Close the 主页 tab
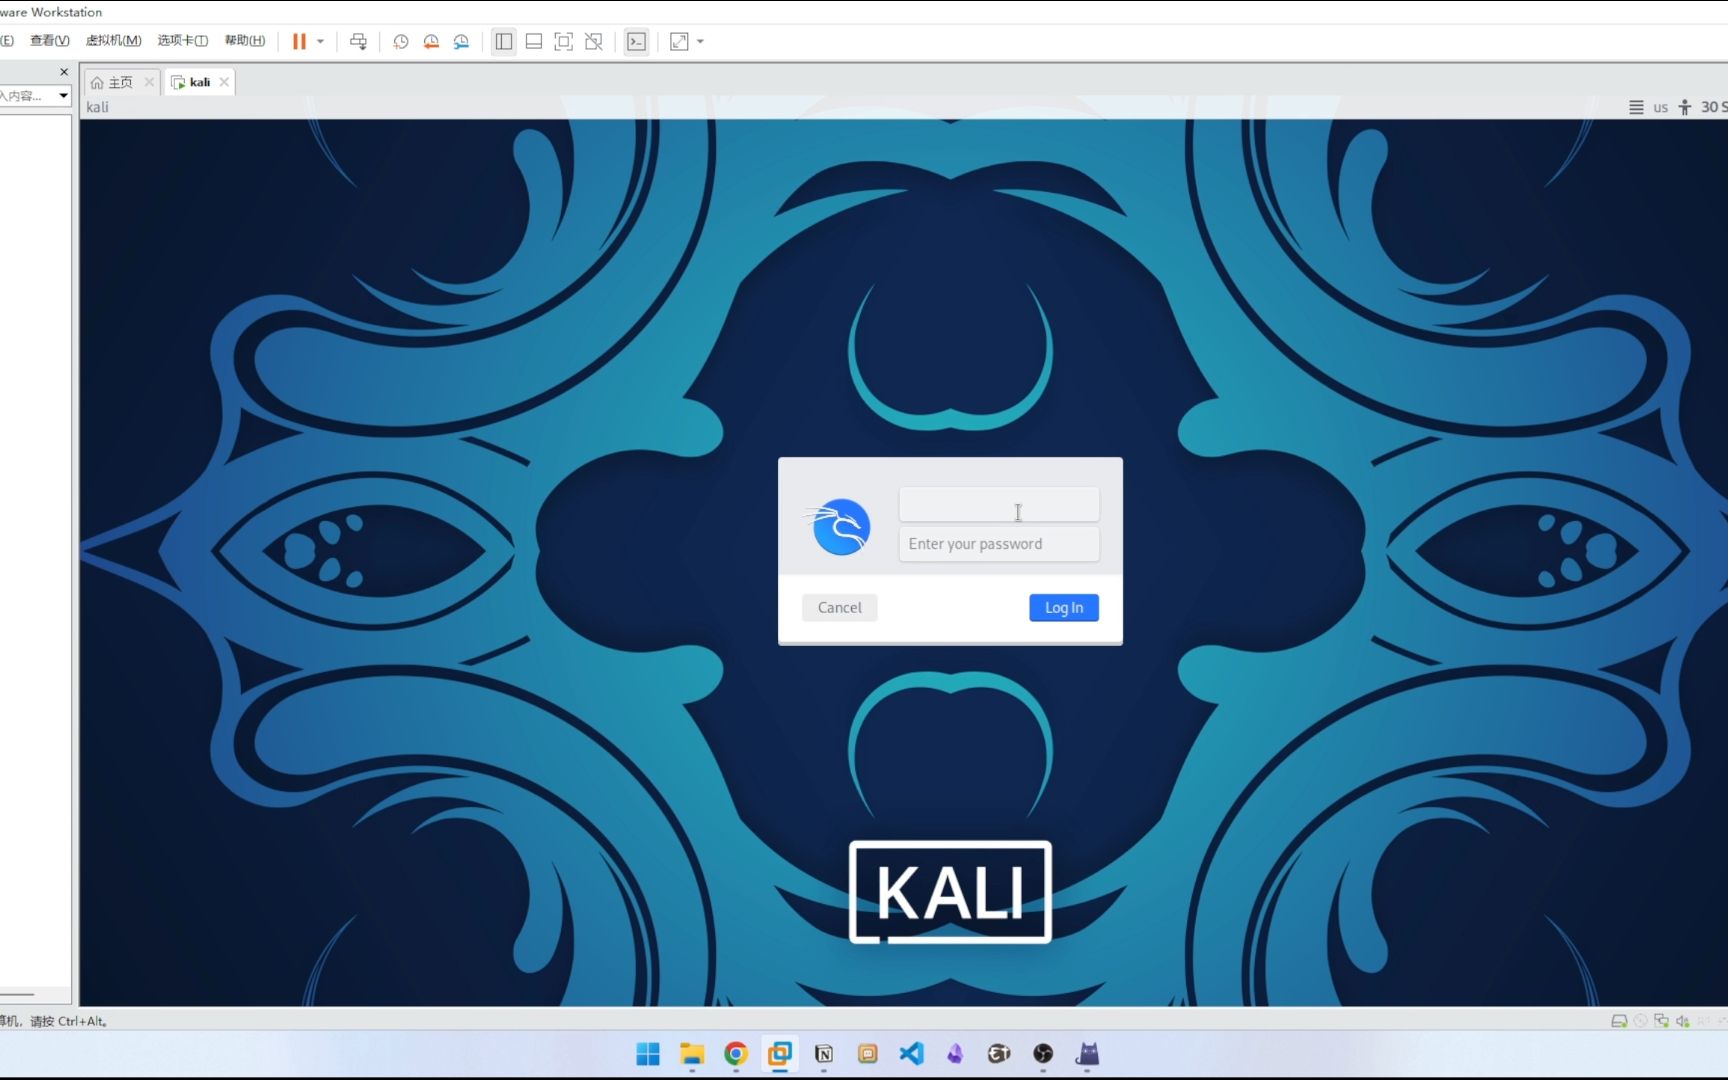 (x=149, y=82)
